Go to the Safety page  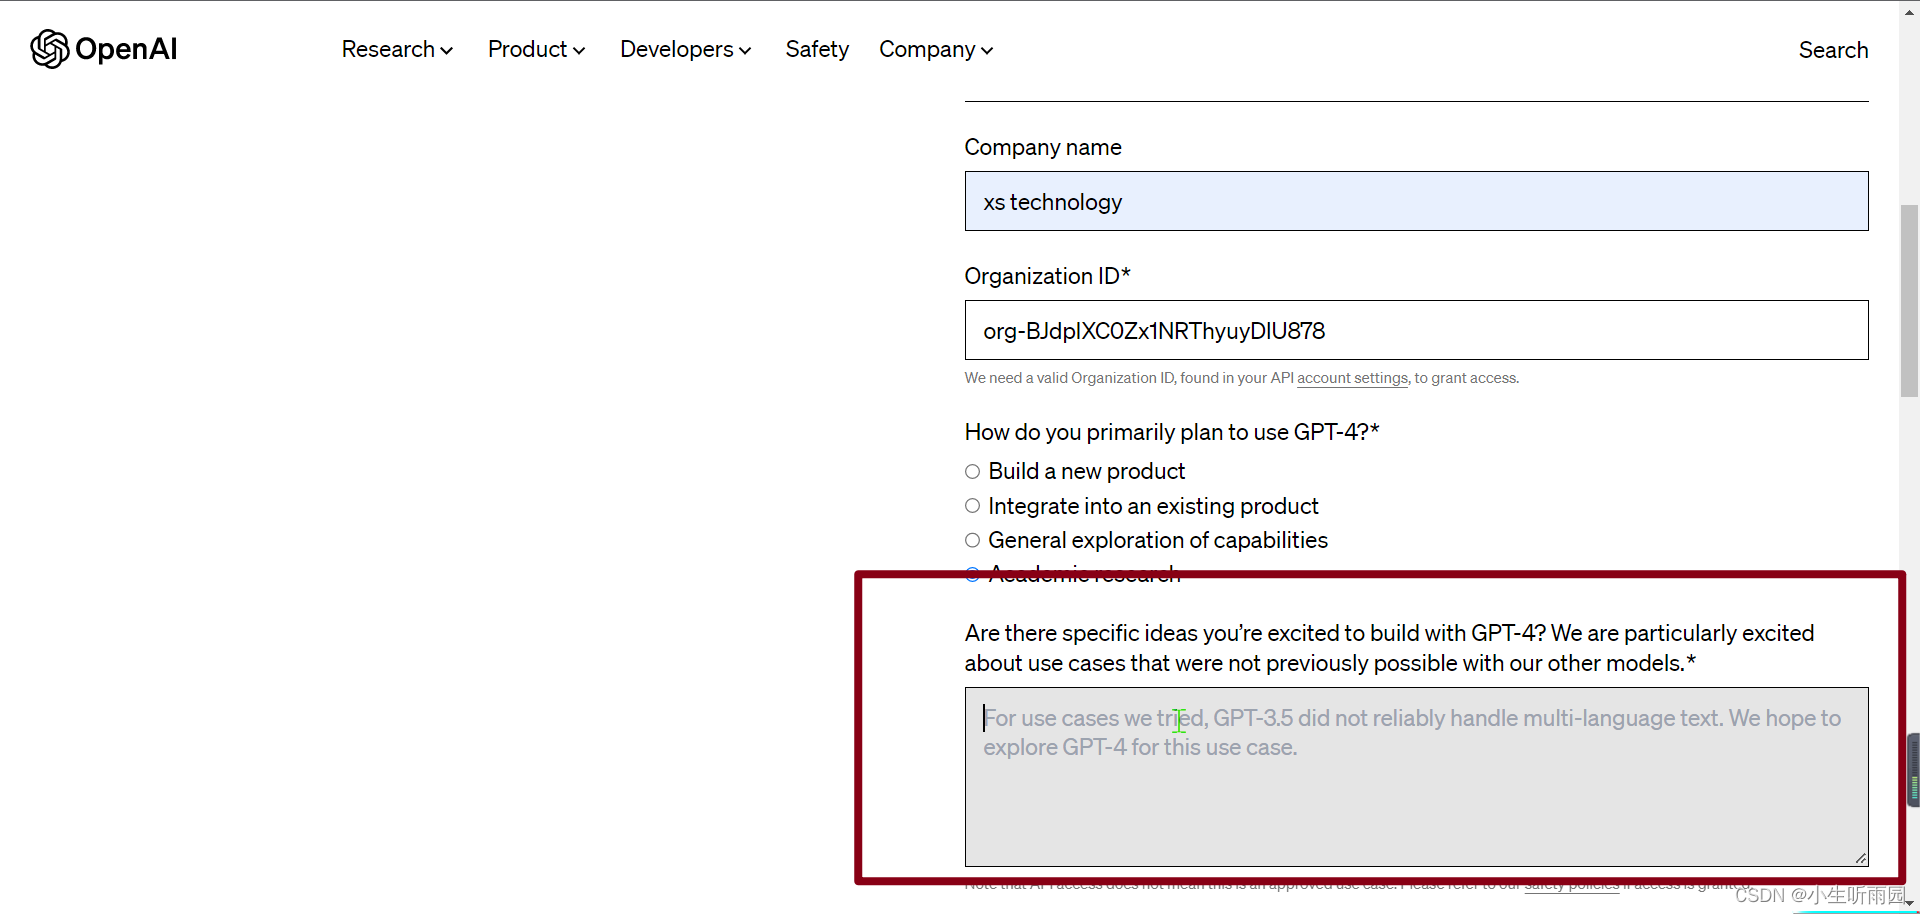(x=817, y=49)
